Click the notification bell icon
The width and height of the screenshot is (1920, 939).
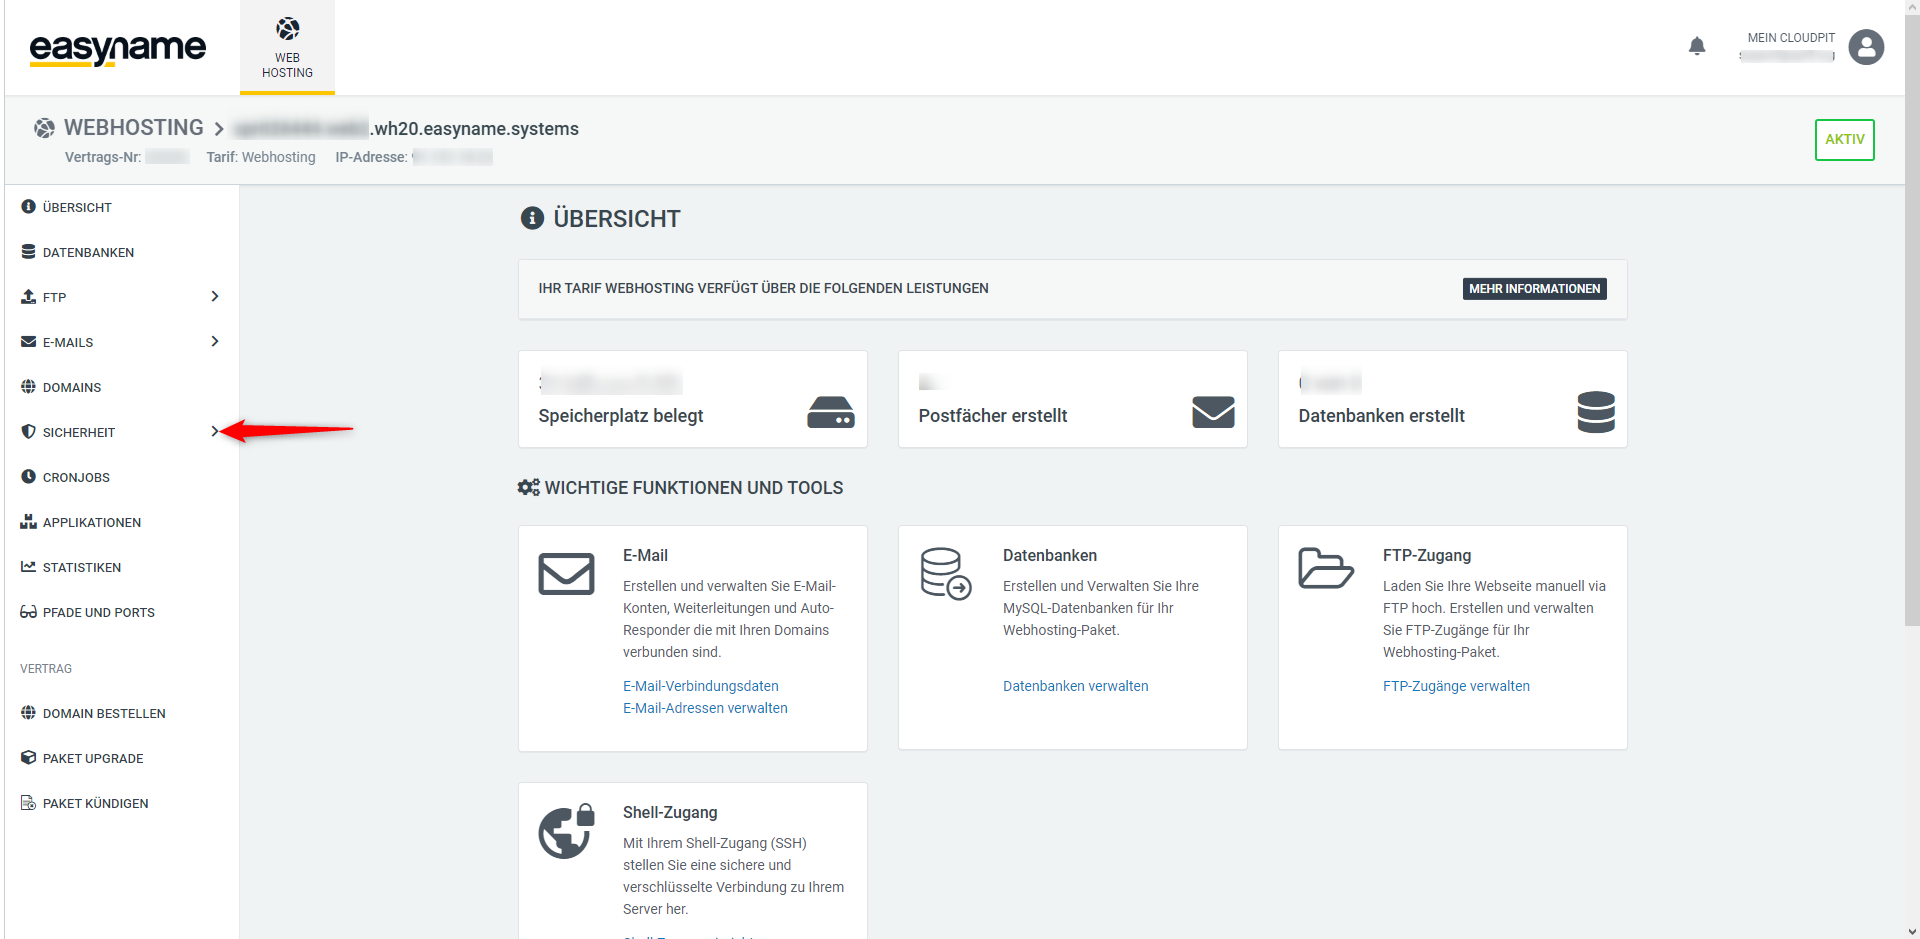1696,46
